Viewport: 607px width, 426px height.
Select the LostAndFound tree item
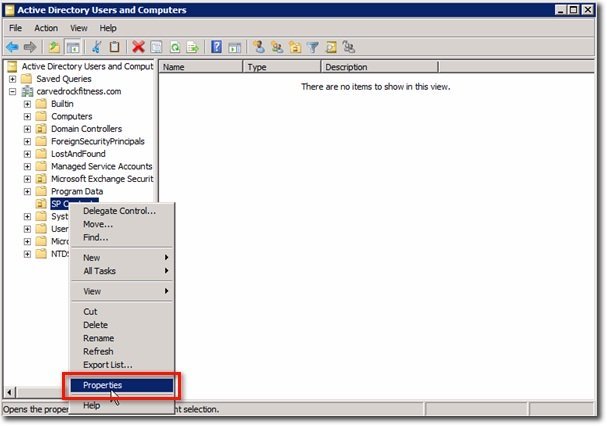pyautogui.click(x=78, y=154)
